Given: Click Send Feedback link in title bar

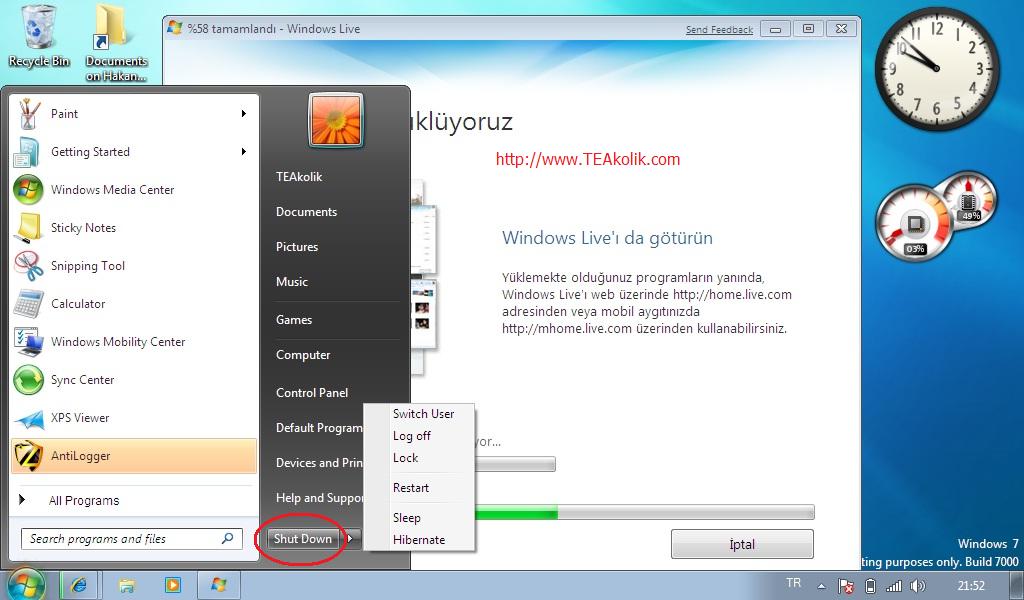Looking at the screenshot, I should [719, 29].
